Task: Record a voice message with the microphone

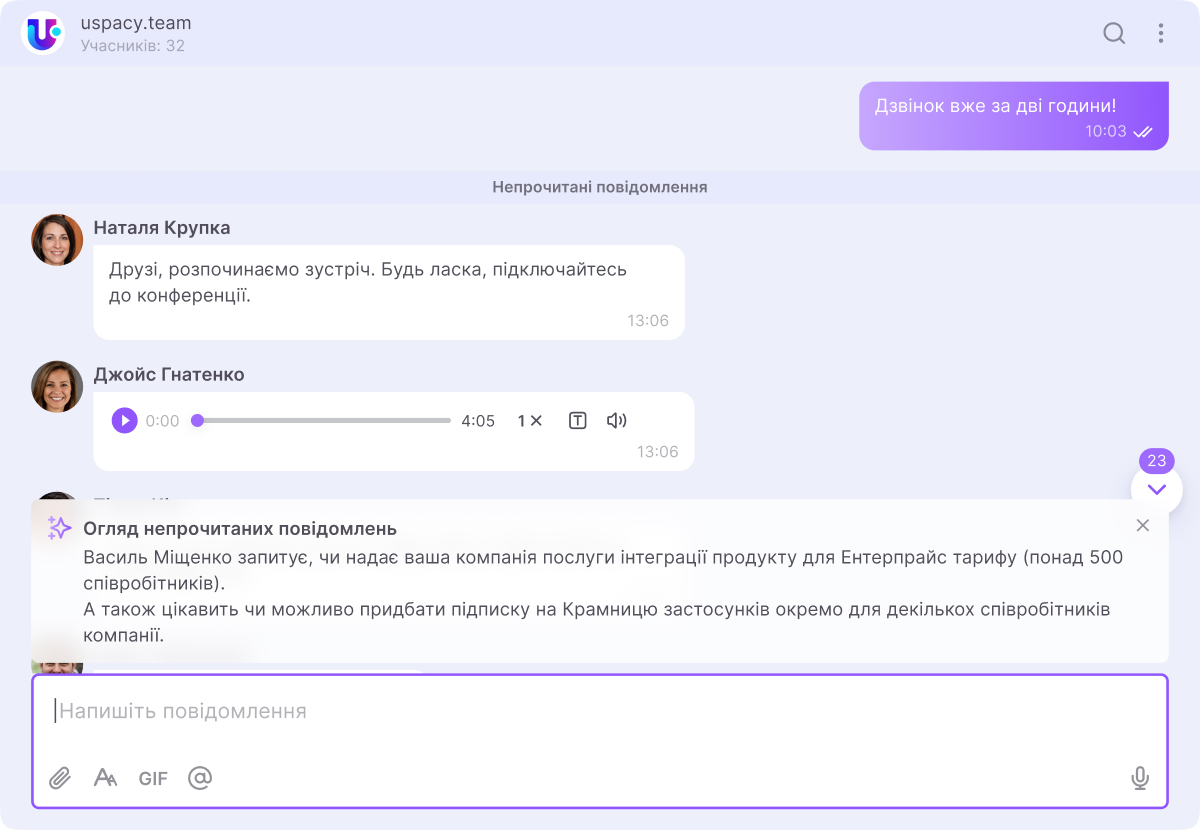Action: (1139, 778)
